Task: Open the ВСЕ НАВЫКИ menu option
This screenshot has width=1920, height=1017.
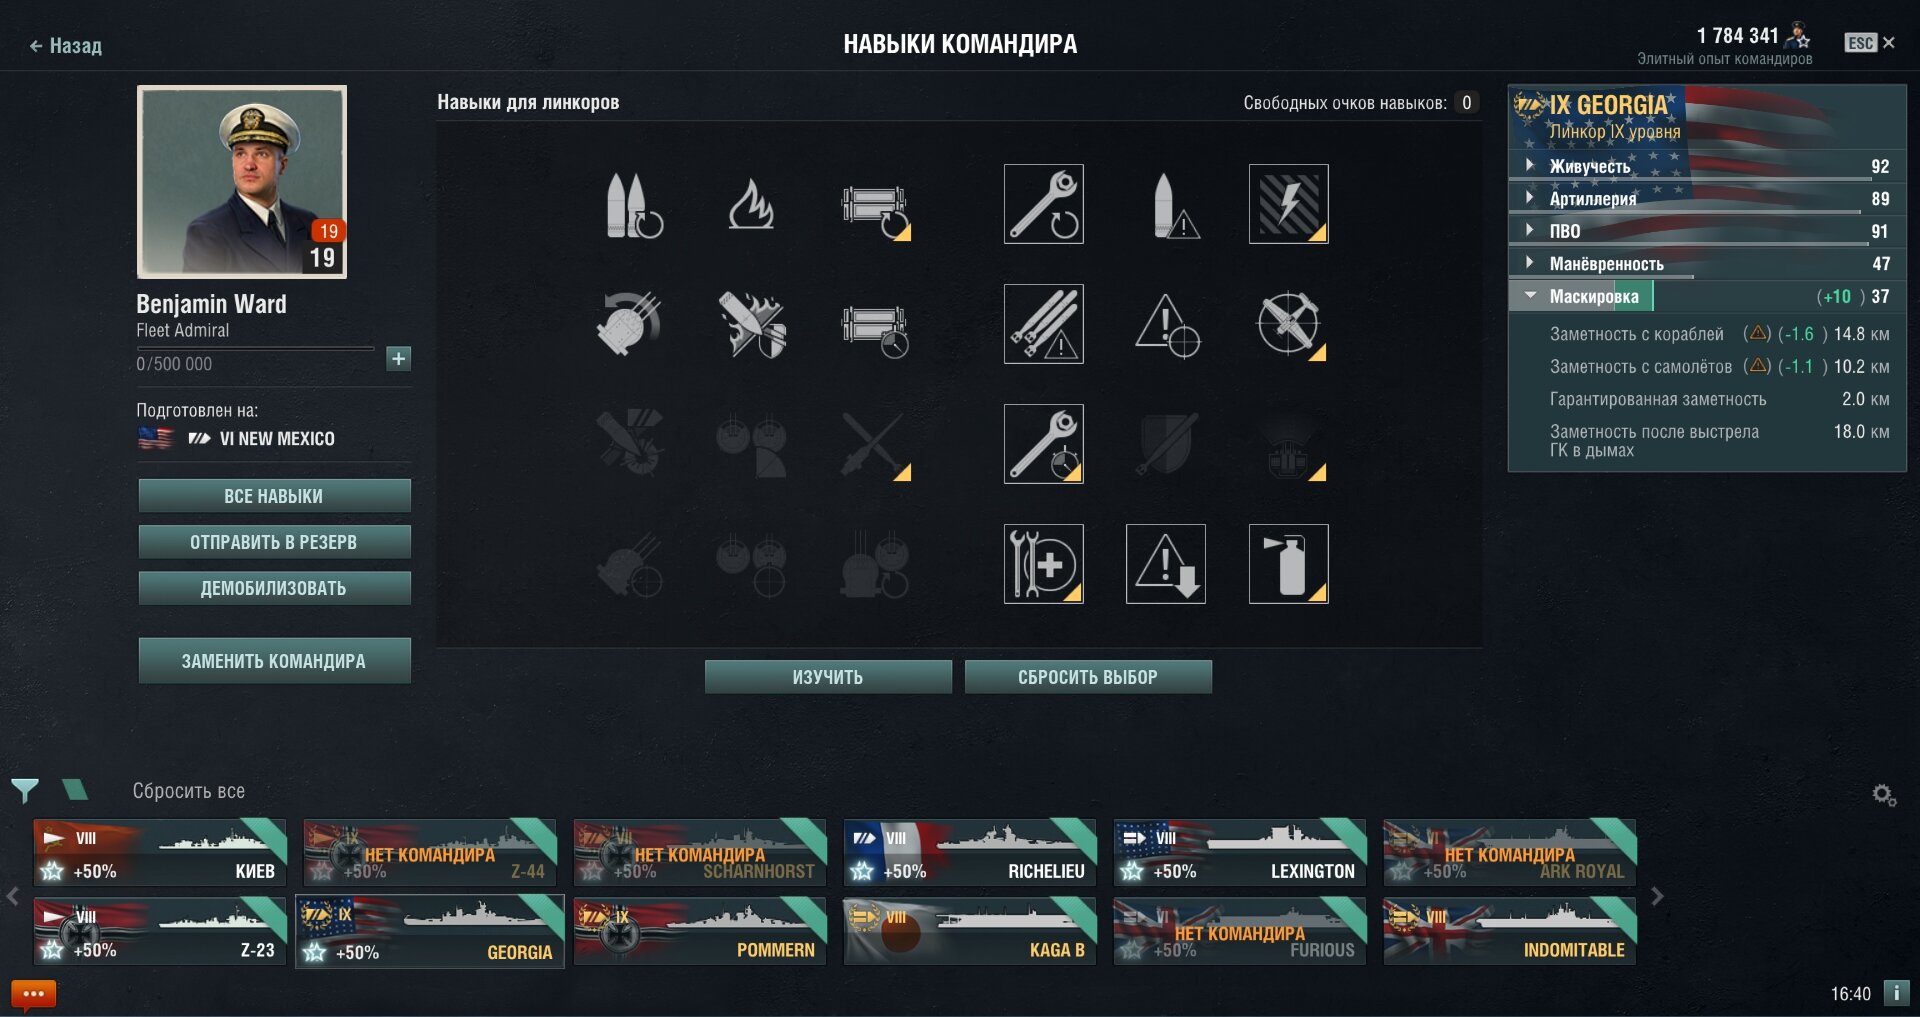Action: (274, 496)
